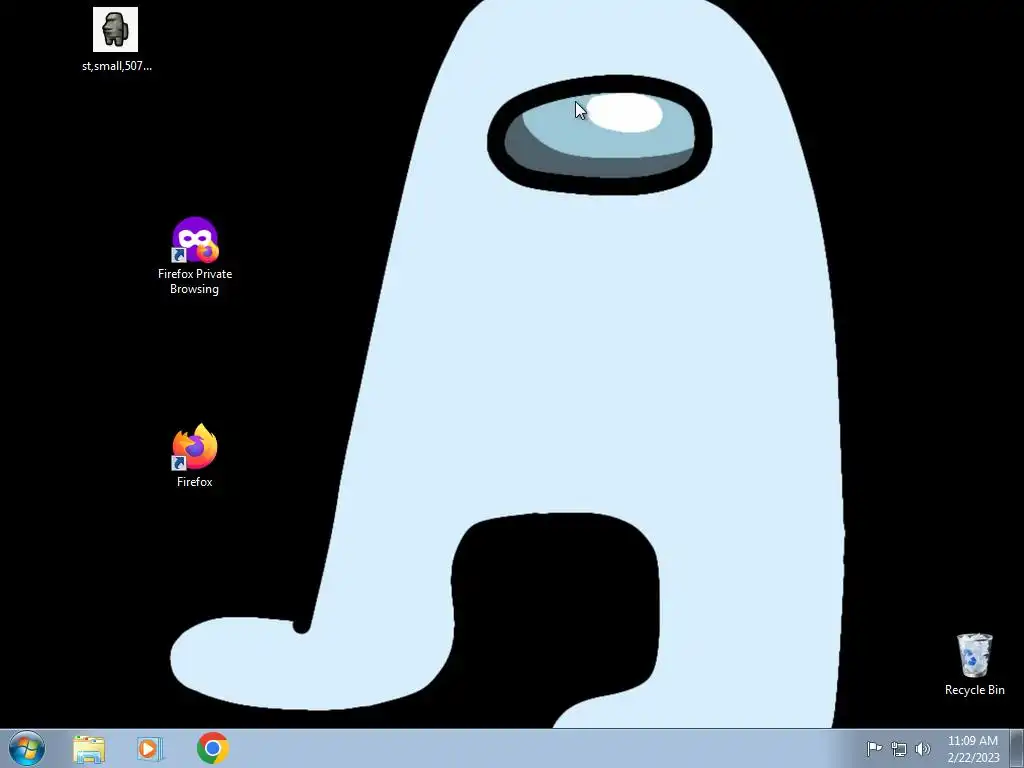Select the Firefox desktop shortcut
Viewport: 1024px width, 768px height.
click(x=195, y=447)
